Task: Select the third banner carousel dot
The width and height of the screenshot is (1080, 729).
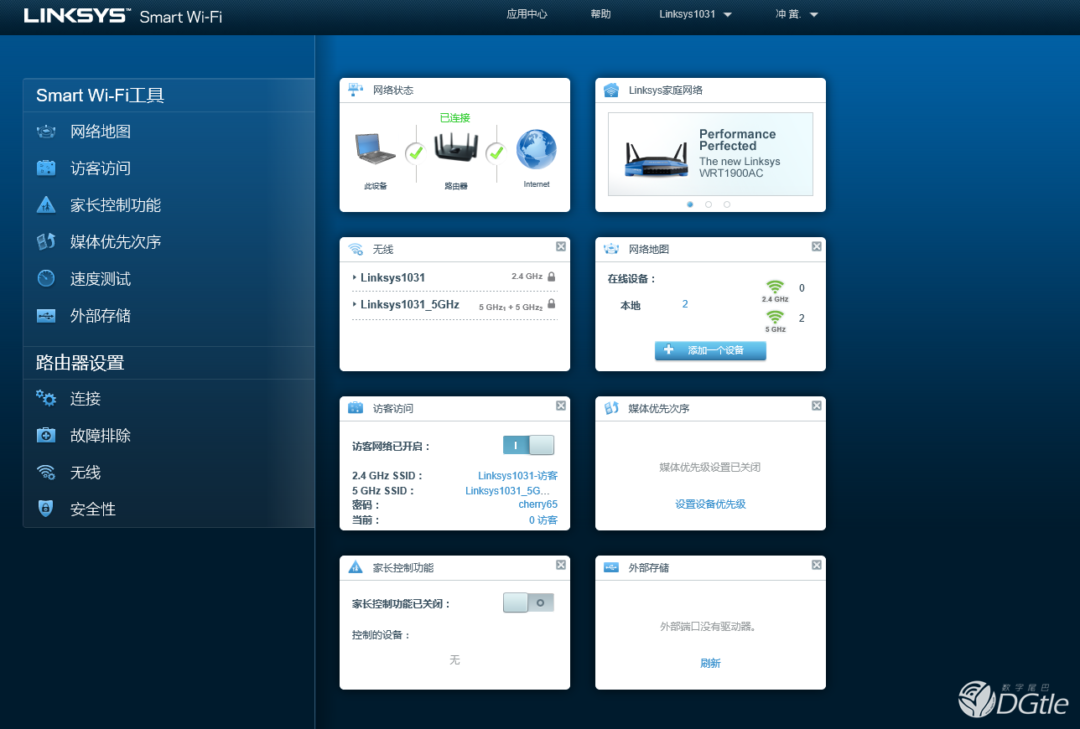Action: pos(727,205)
